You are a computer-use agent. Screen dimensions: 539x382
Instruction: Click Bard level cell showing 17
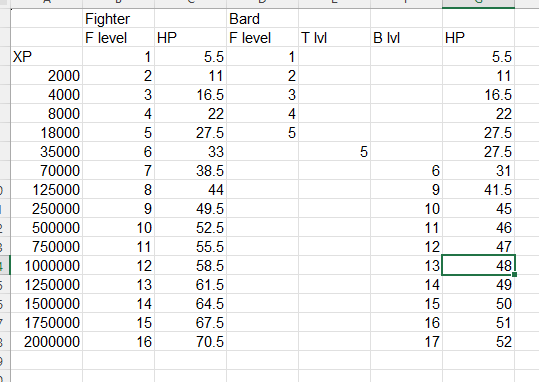coord(406,341)
